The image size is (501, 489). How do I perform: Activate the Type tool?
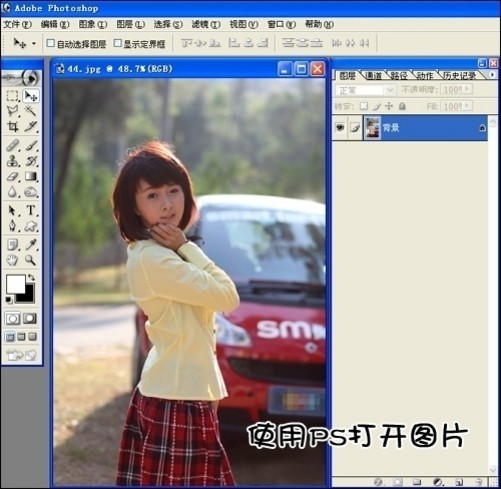(31, 210)
